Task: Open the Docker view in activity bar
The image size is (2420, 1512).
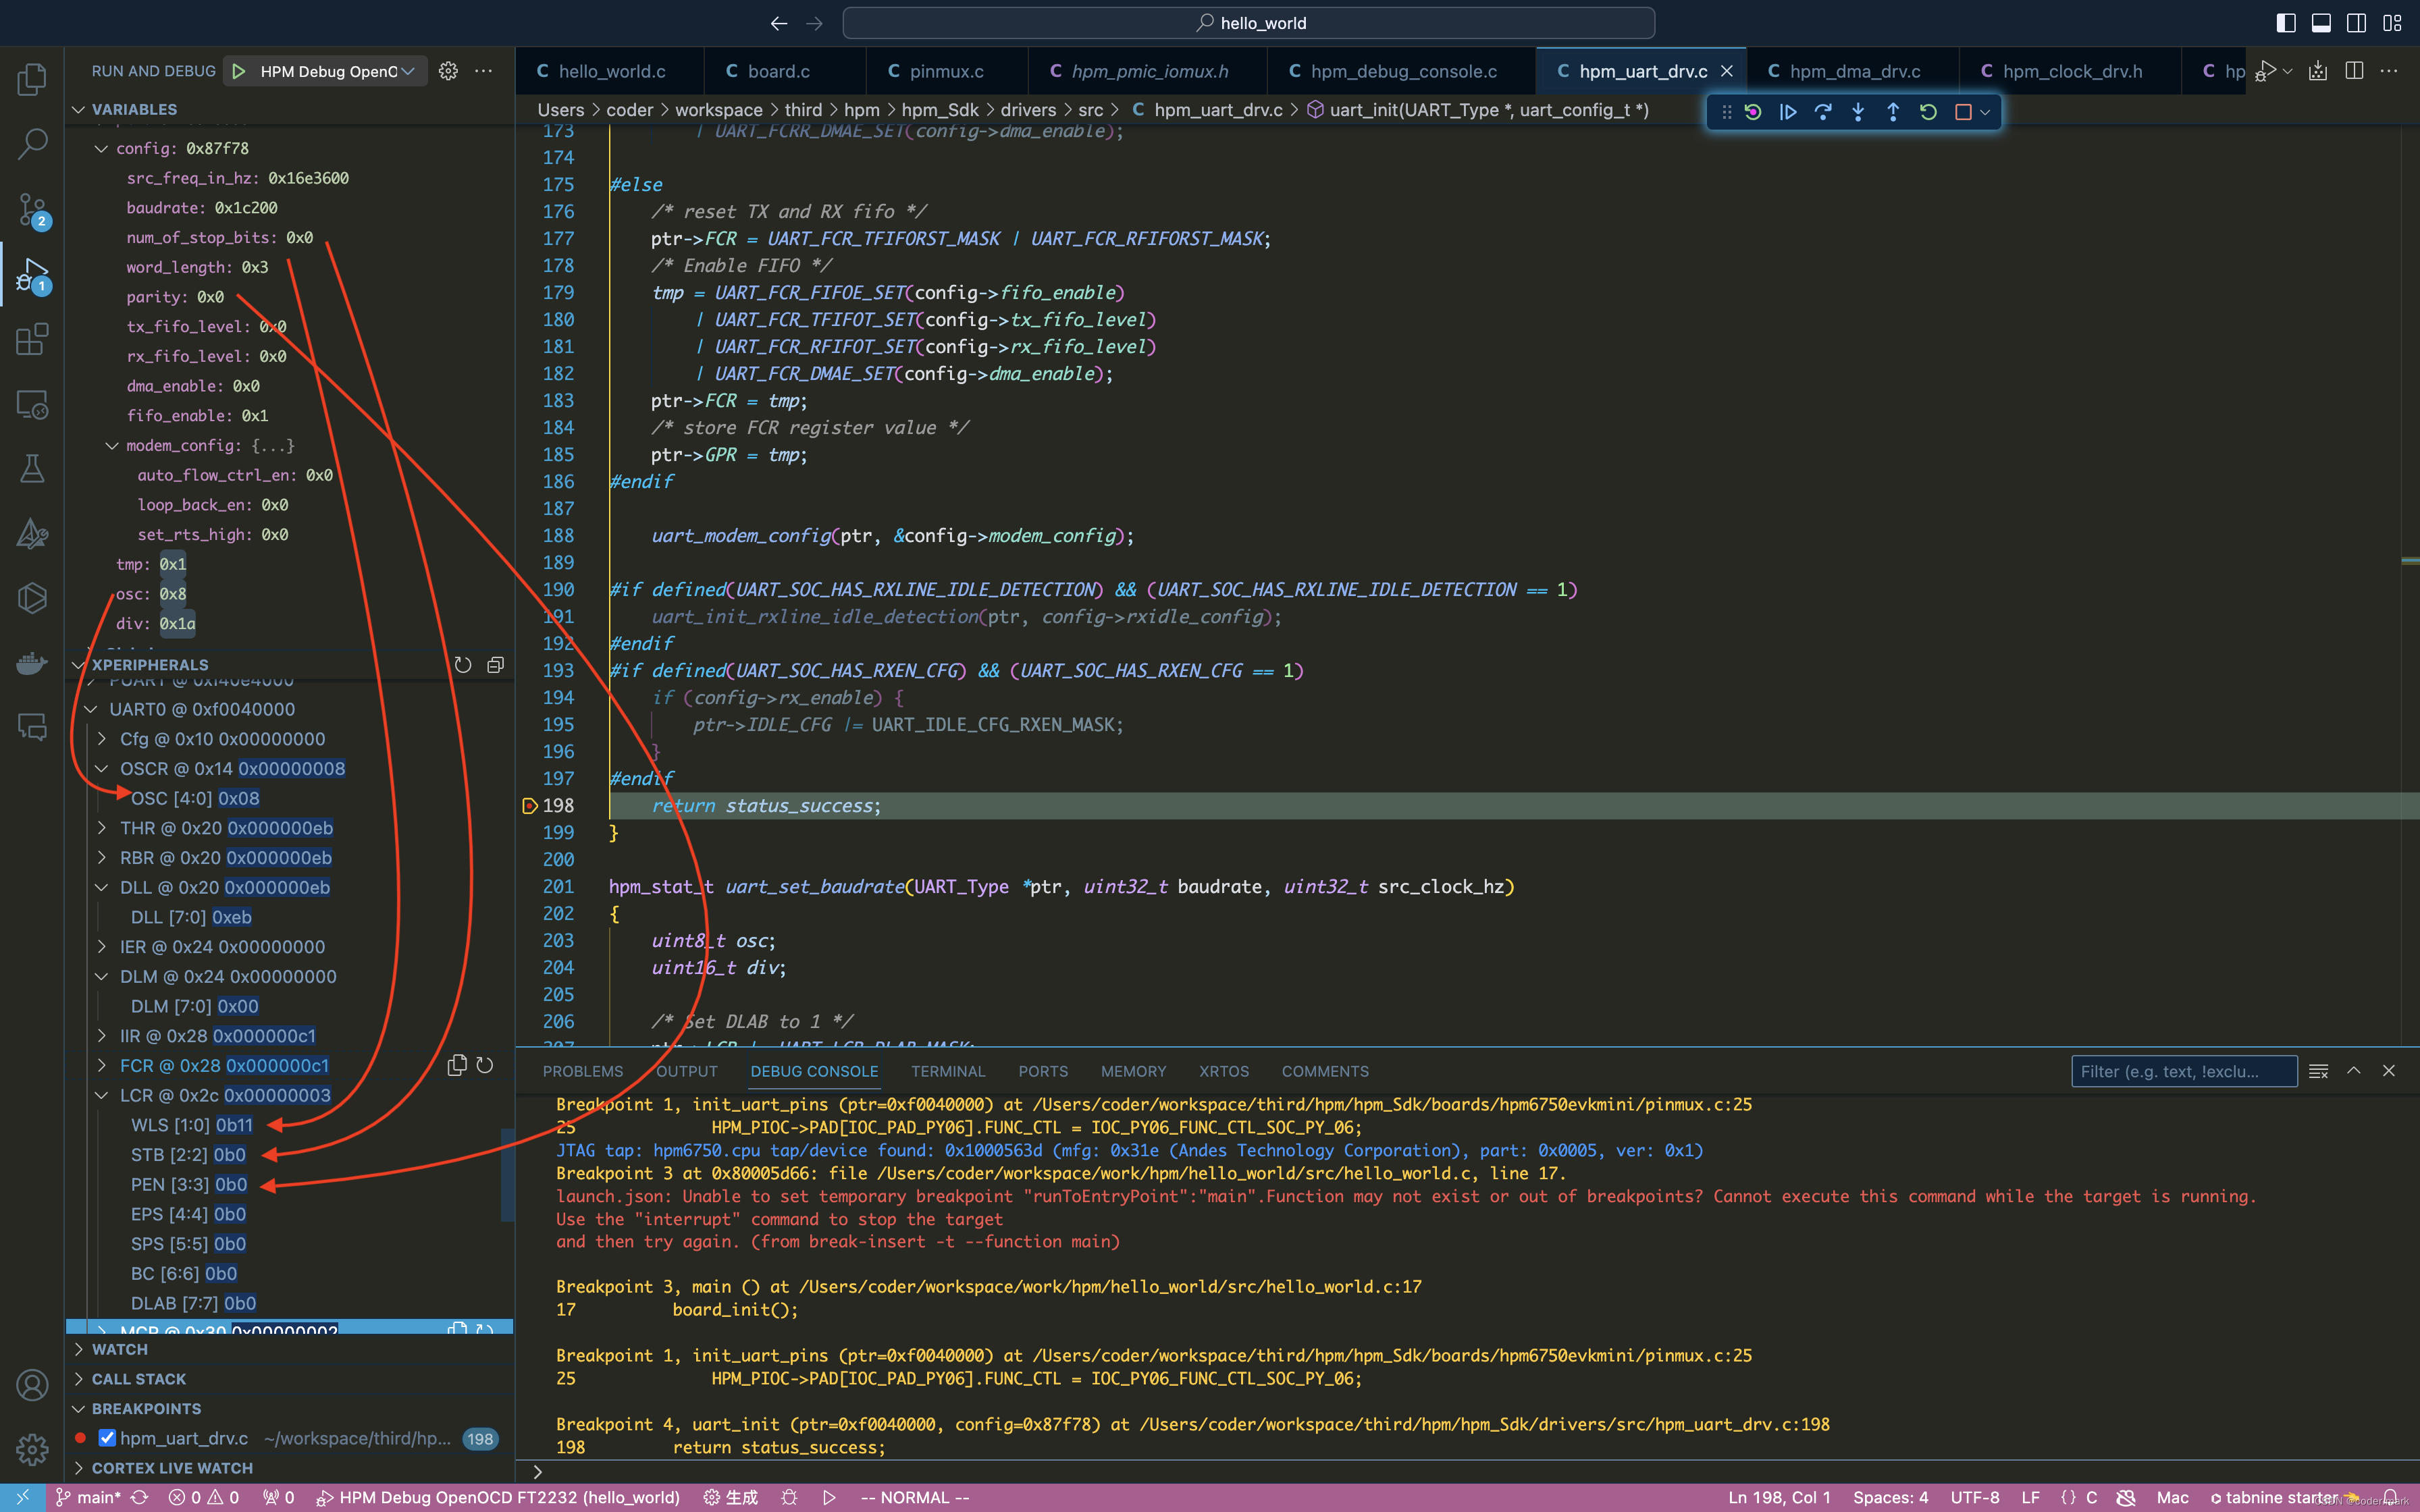Action: point(32,663)
